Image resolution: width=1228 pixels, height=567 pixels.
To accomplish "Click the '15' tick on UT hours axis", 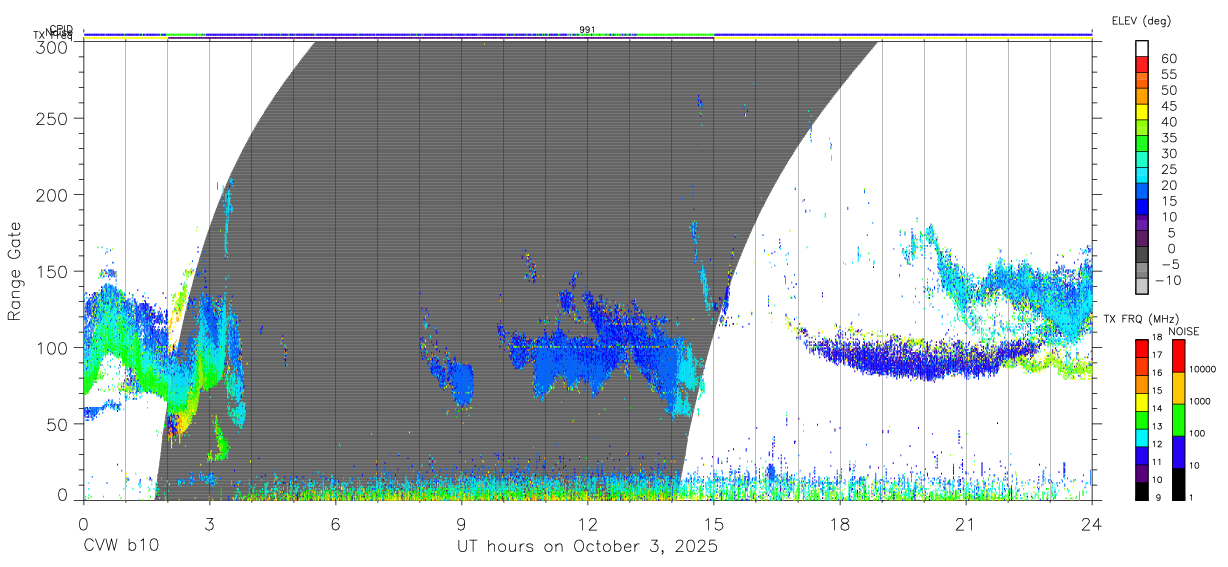I will click(x=714, y=523).
